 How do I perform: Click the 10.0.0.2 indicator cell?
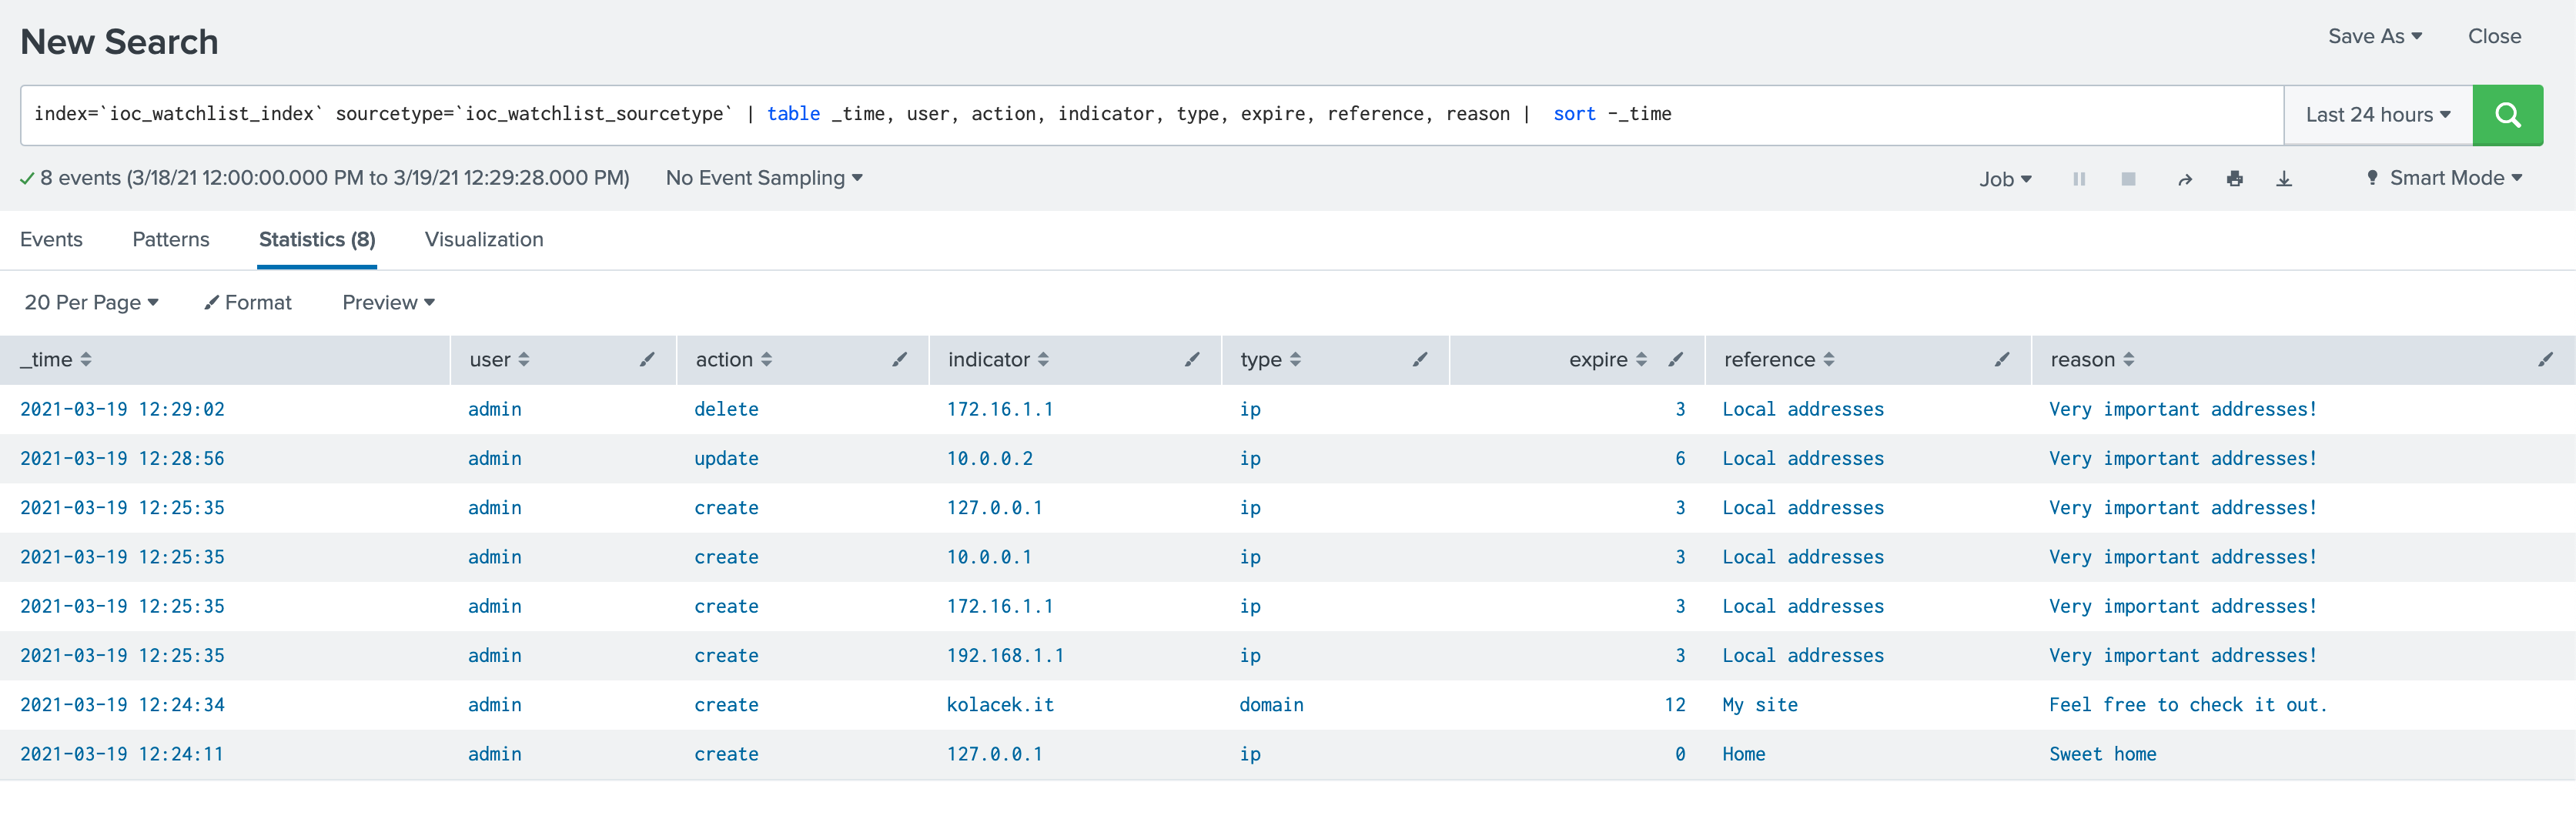click(x=990, y=458)
